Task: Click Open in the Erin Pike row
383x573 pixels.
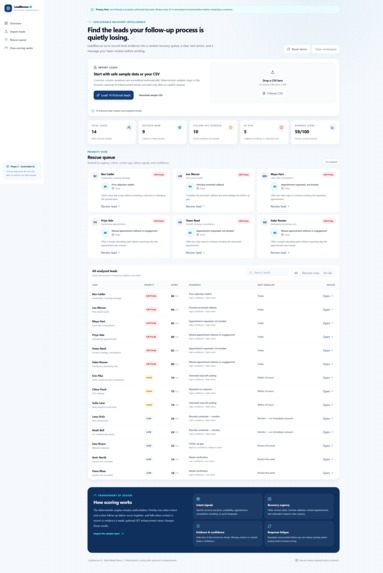Action: pos(328,377)
